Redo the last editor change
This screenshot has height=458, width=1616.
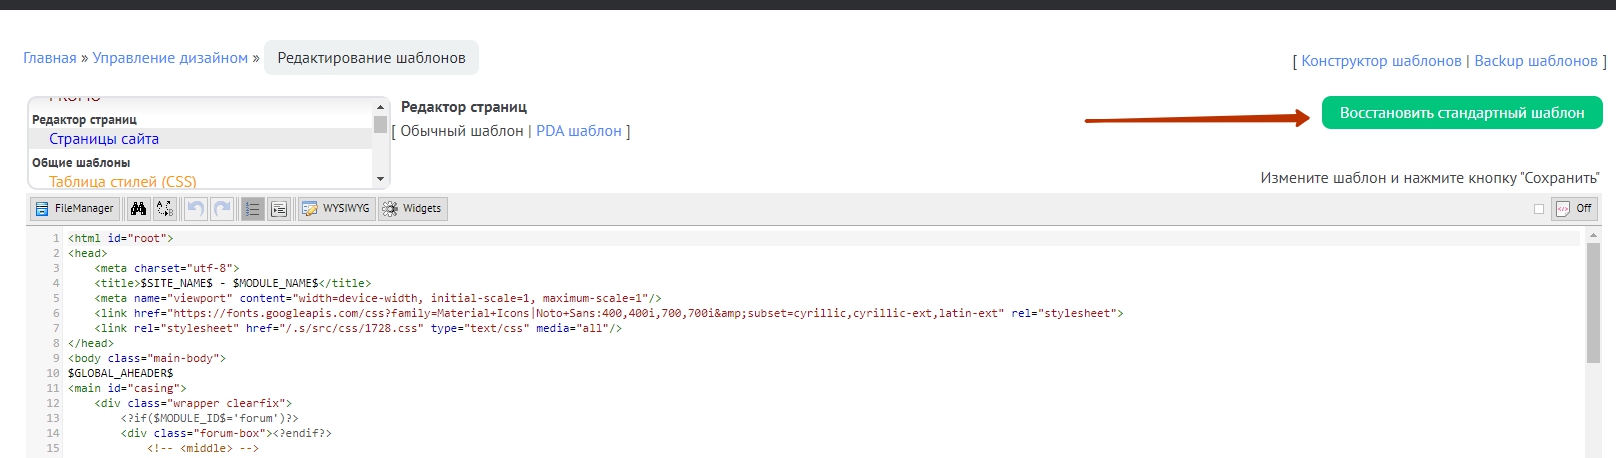(222, 209)
